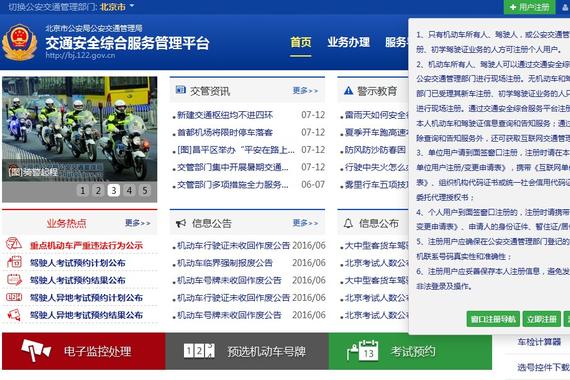This screenshot has height=380, width=570.
Task: Click the national police emblem logo
Action: (20, 42)
